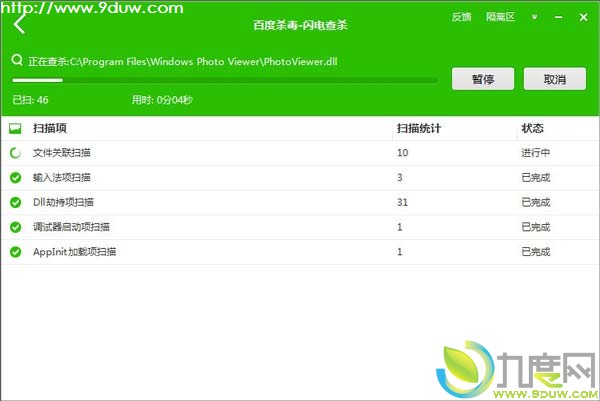Viewport: 600px width, 401px height.
Task: Select the 调试器启动项扫描 row text
Action: (x=72, y=227)
